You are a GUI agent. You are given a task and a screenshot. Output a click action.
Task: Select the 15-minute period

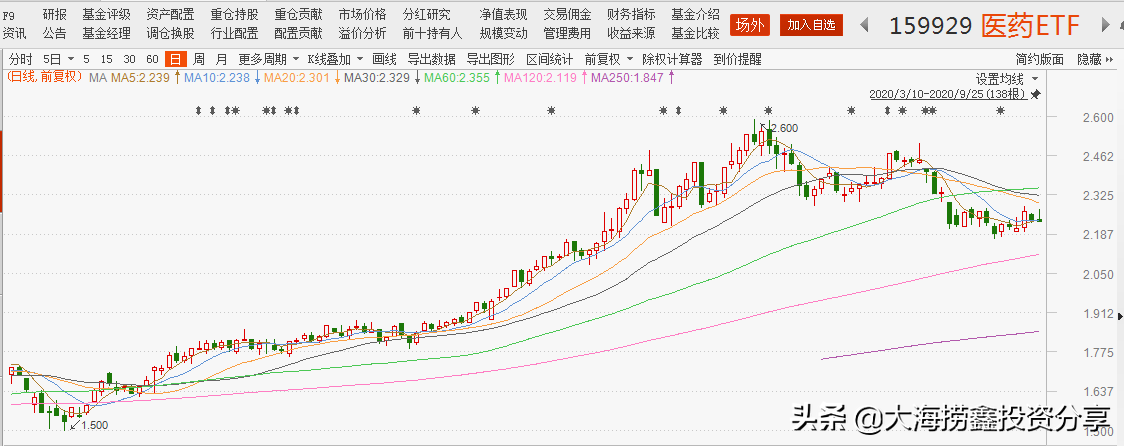107,59
